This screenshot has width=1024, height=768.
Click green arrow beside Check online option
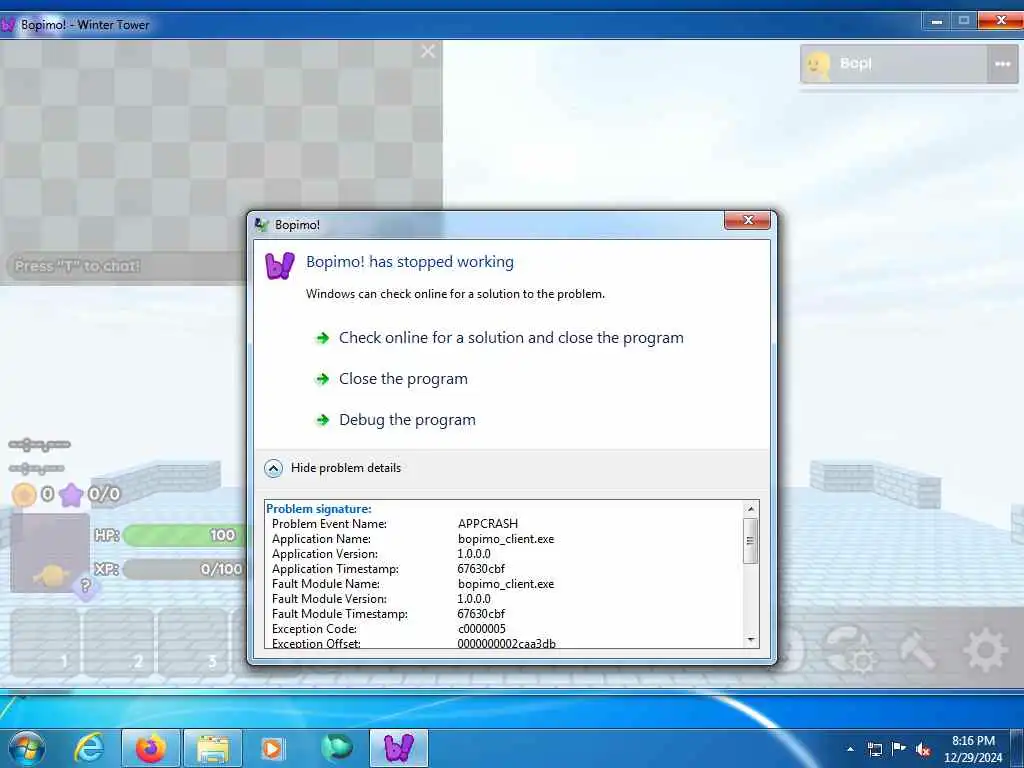pyautogui.click(x=322, y=338)
